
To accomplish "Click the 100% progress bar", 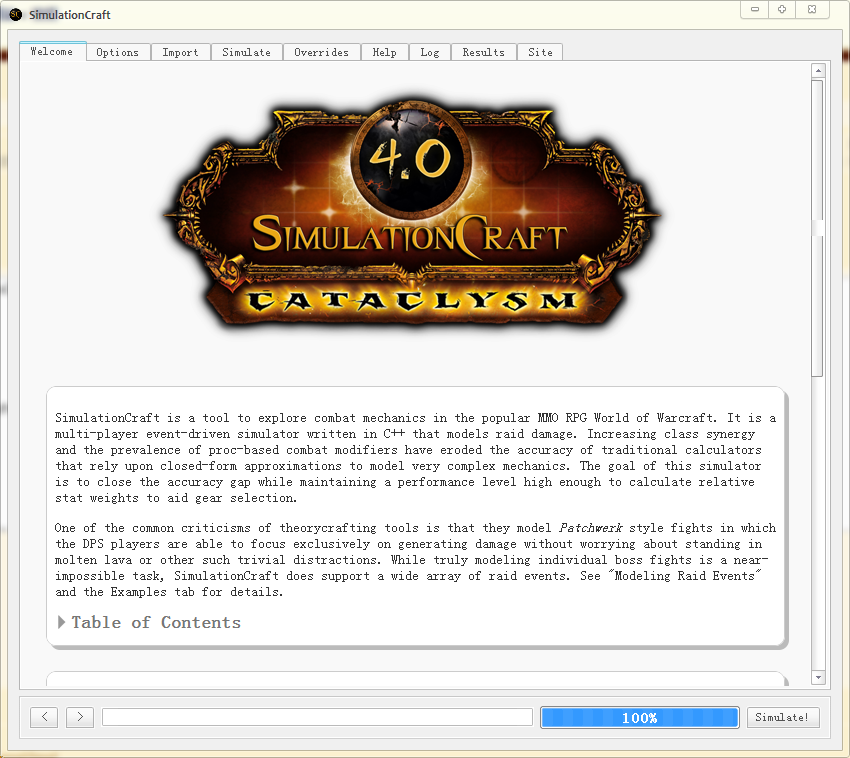I will (x=639, y=717).
